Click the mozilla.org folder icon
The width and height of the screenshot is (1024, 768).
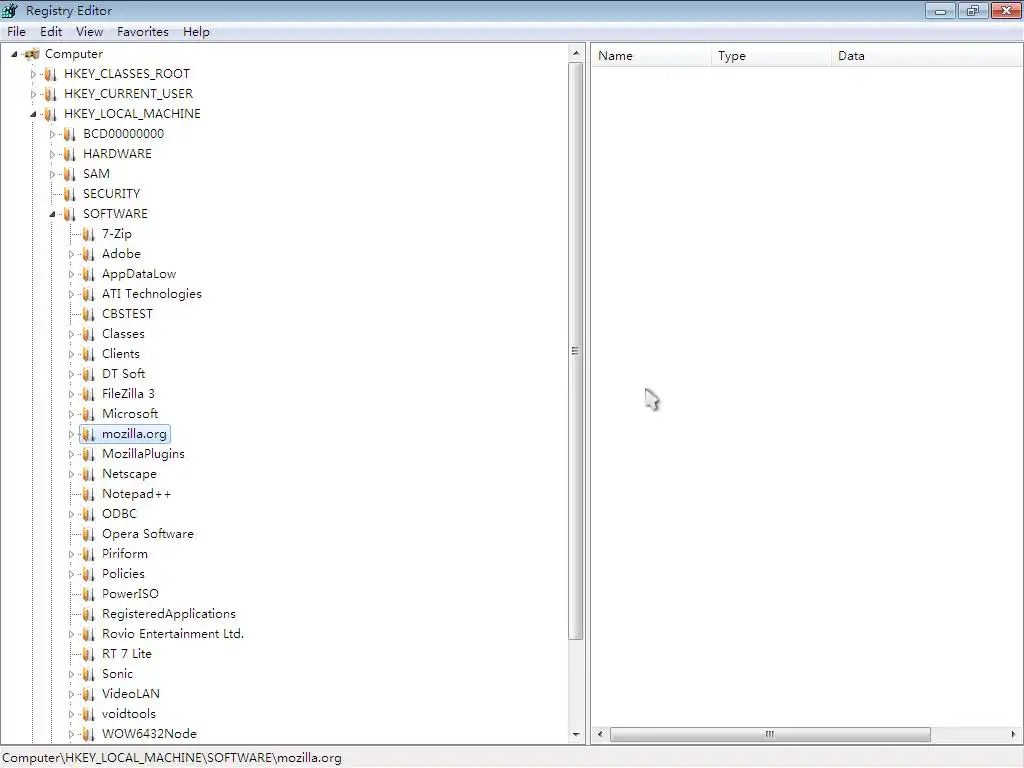[x=89, y=434]
